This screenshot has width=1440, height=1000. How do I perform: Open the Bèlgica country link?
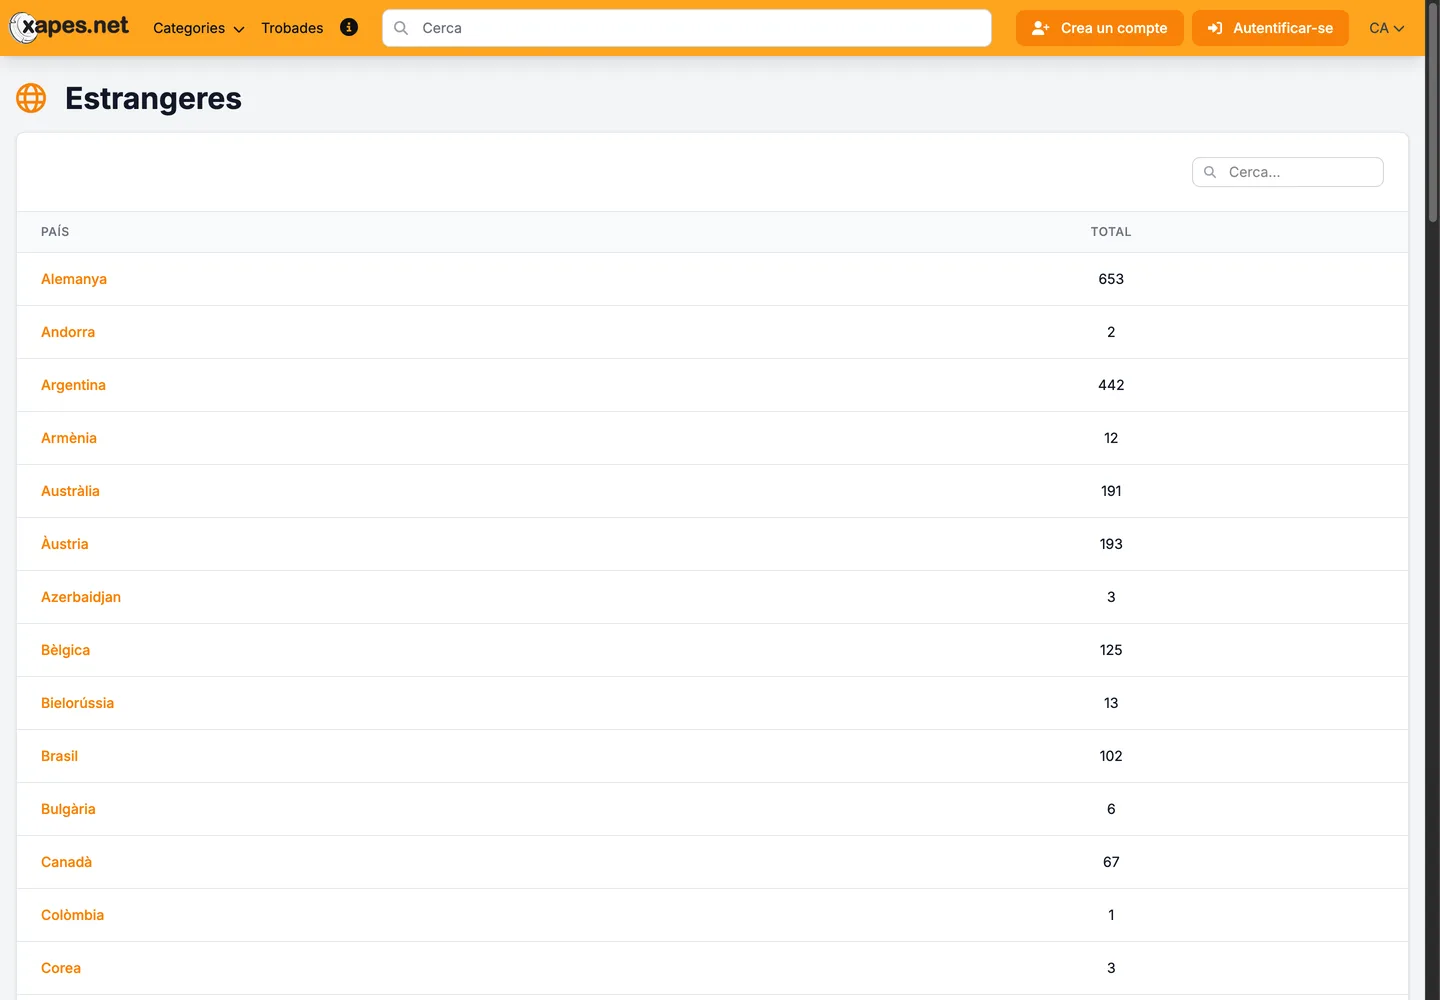coord(66,650)
